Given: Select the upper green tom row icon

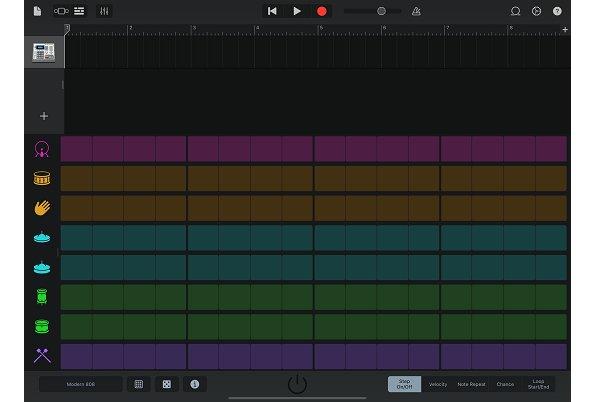Looking at the screenshot, I should 42,296.
